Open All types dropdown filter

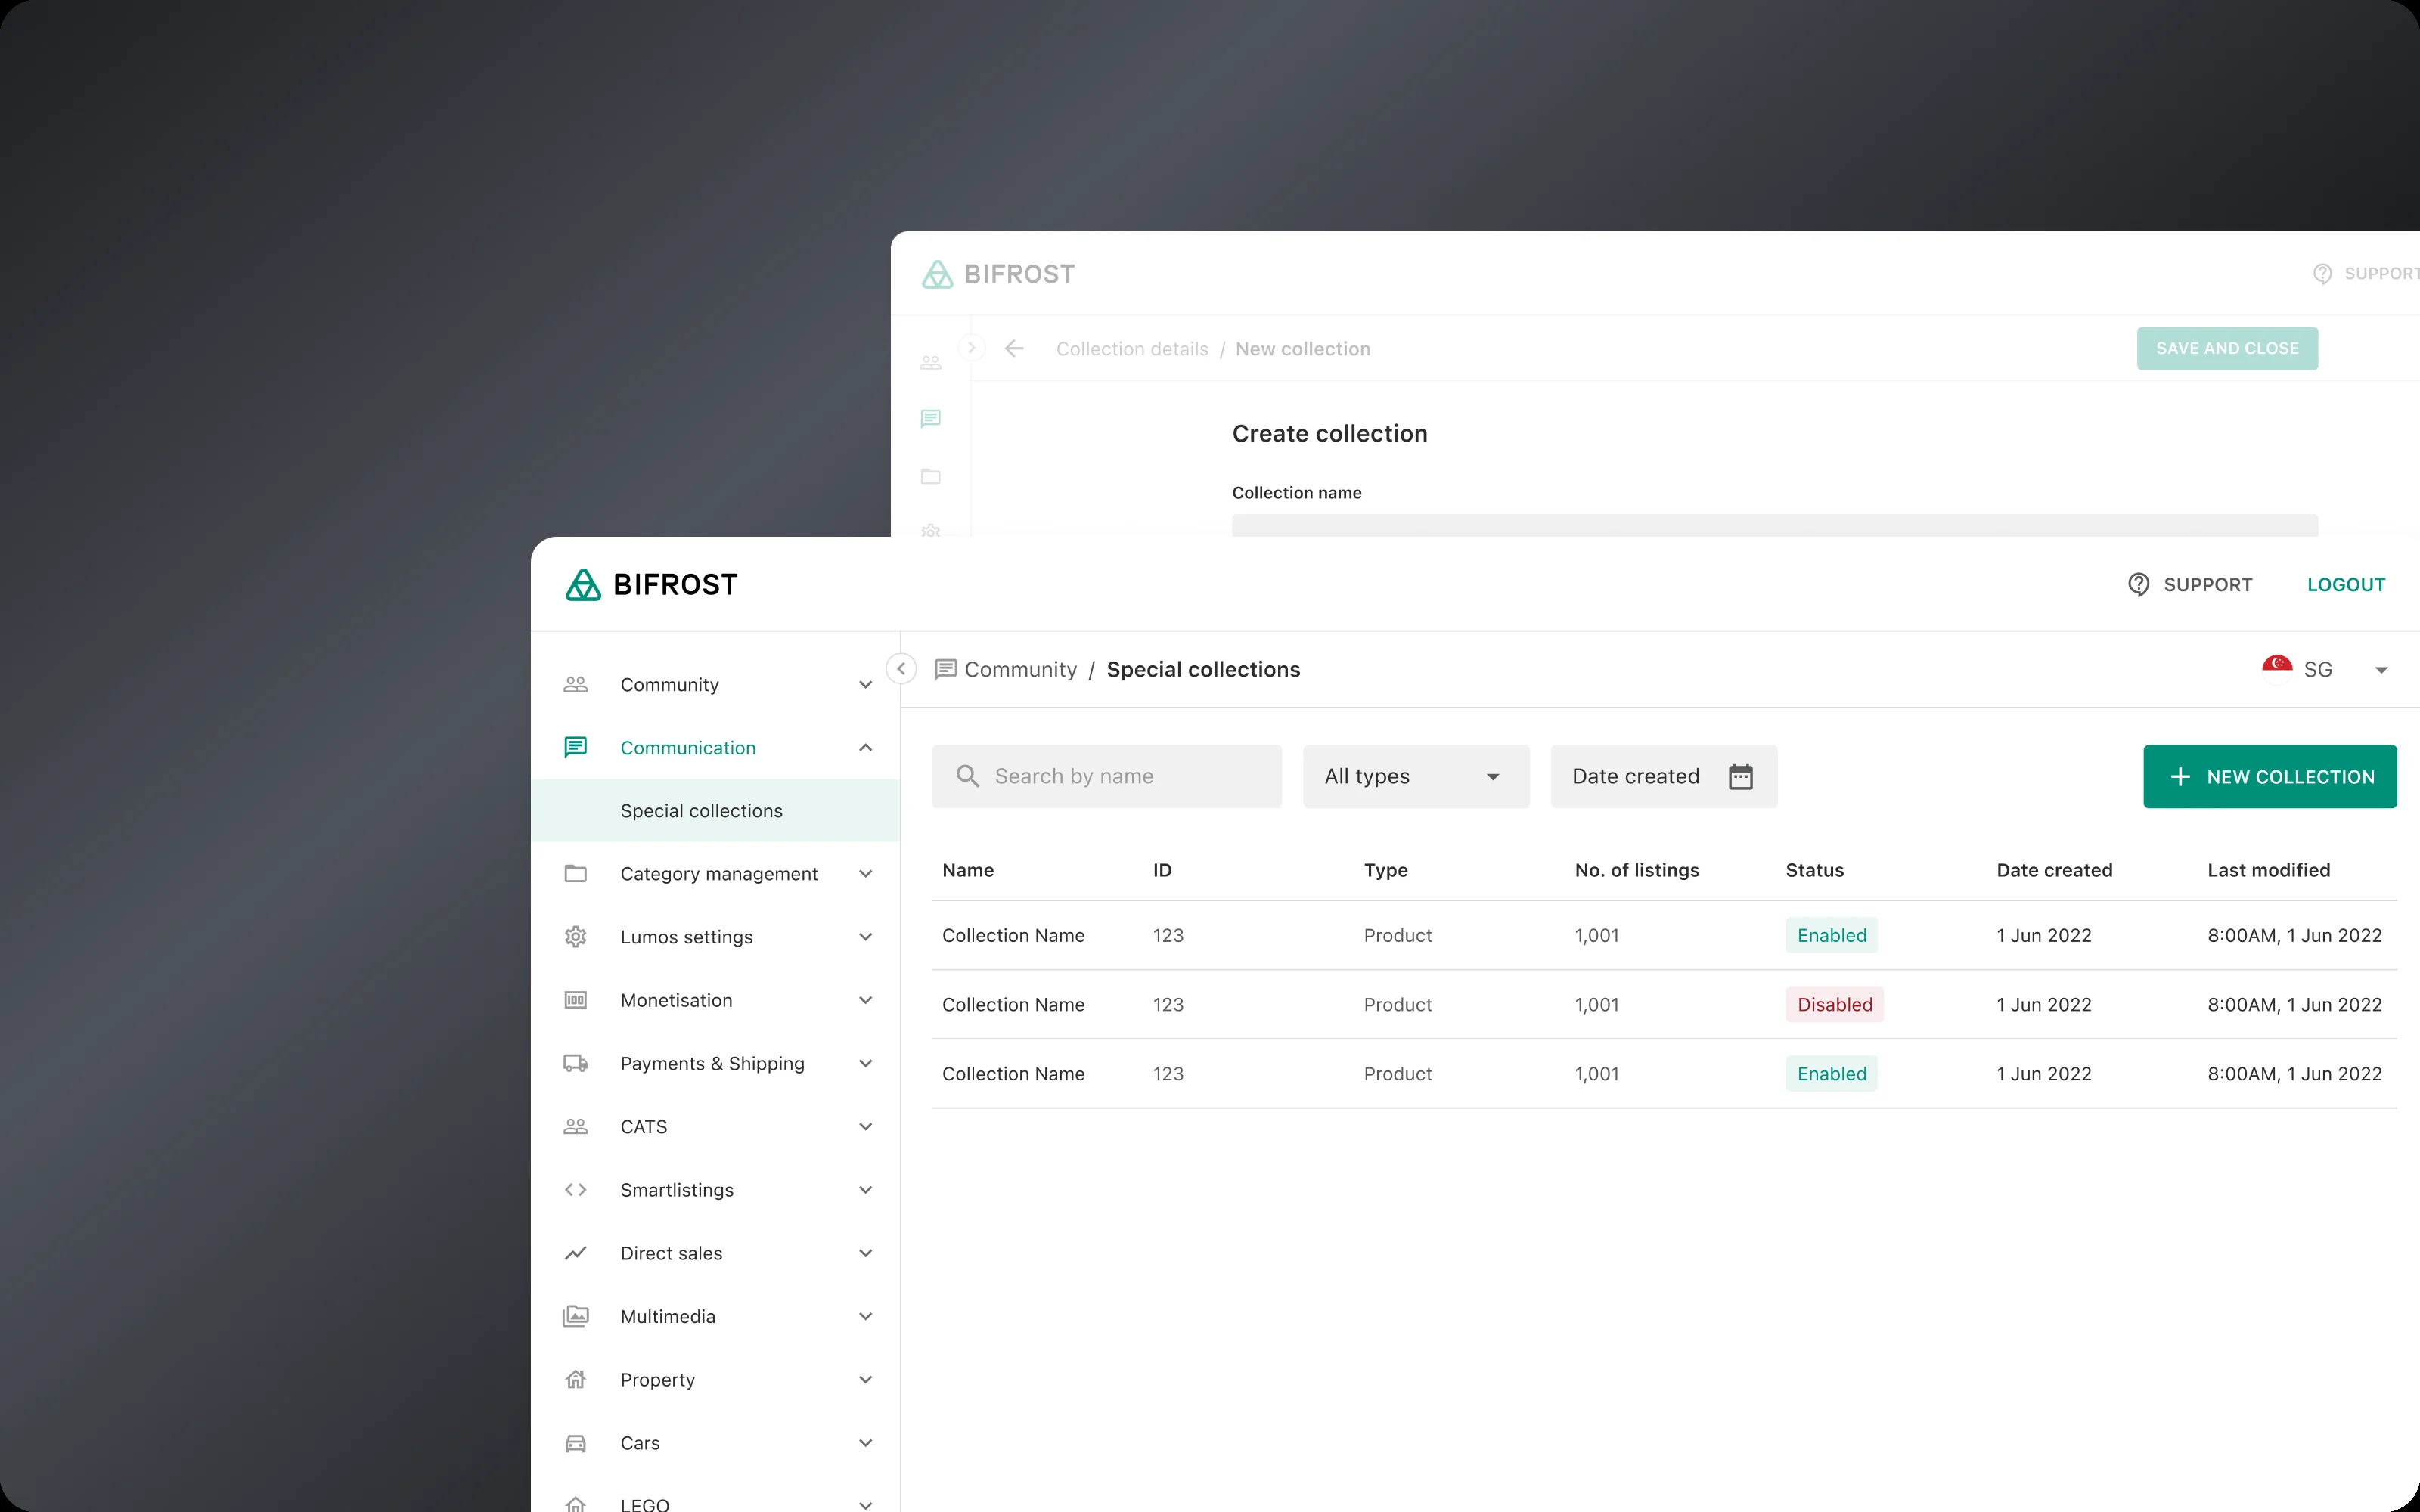click(1416, 777)
